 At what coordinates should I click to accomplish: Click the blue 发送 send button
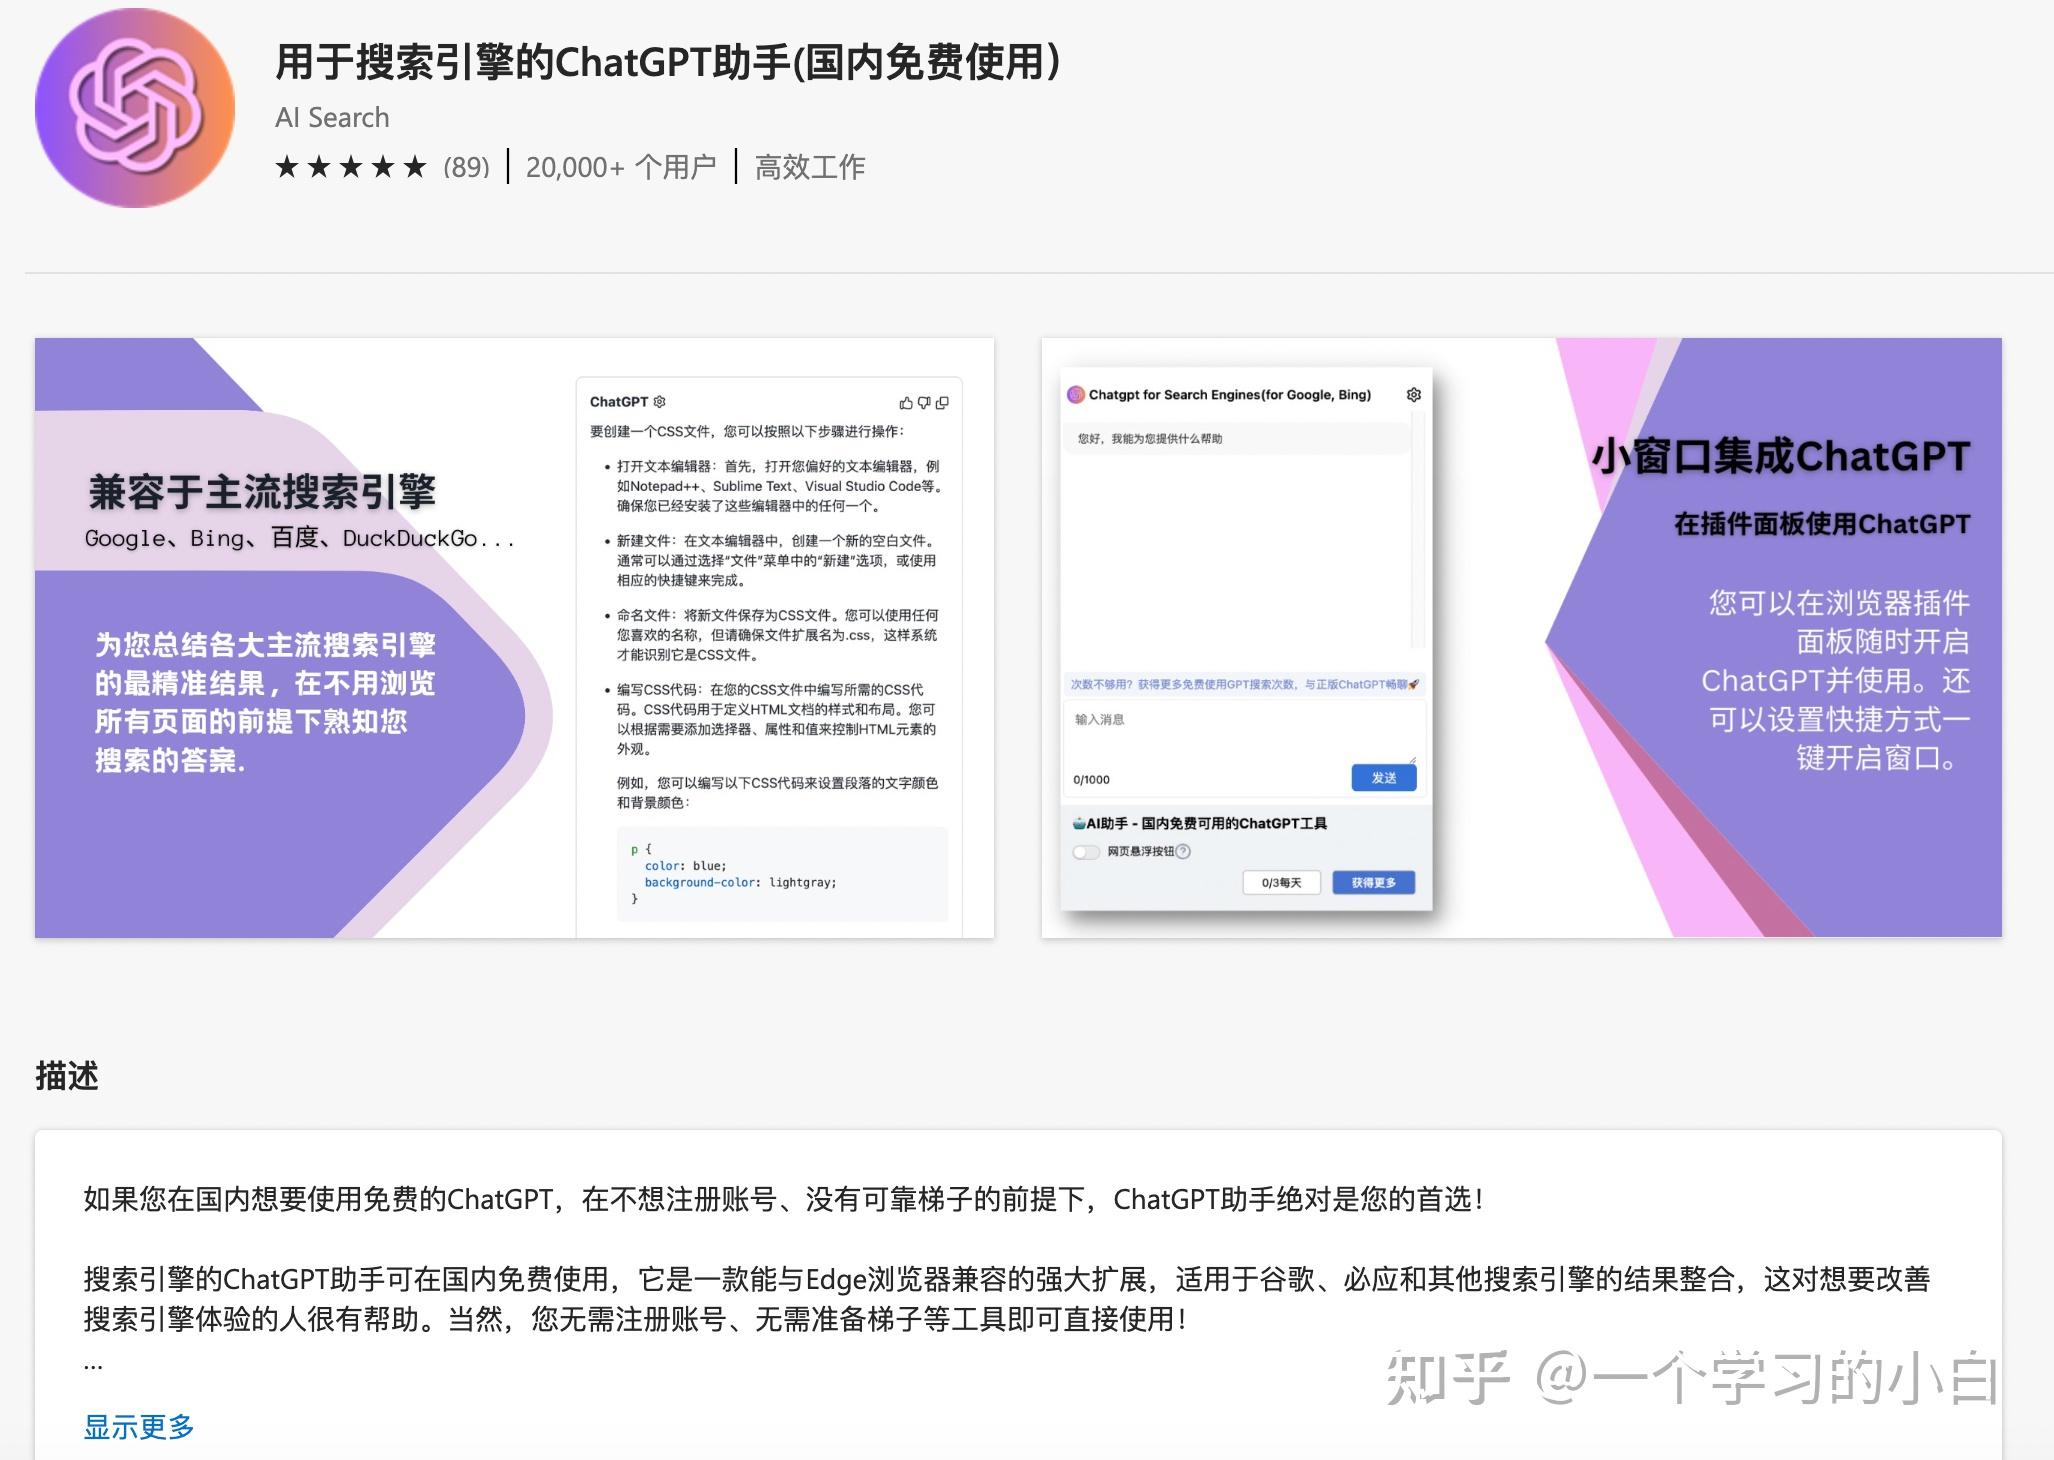click(1384, 778)
